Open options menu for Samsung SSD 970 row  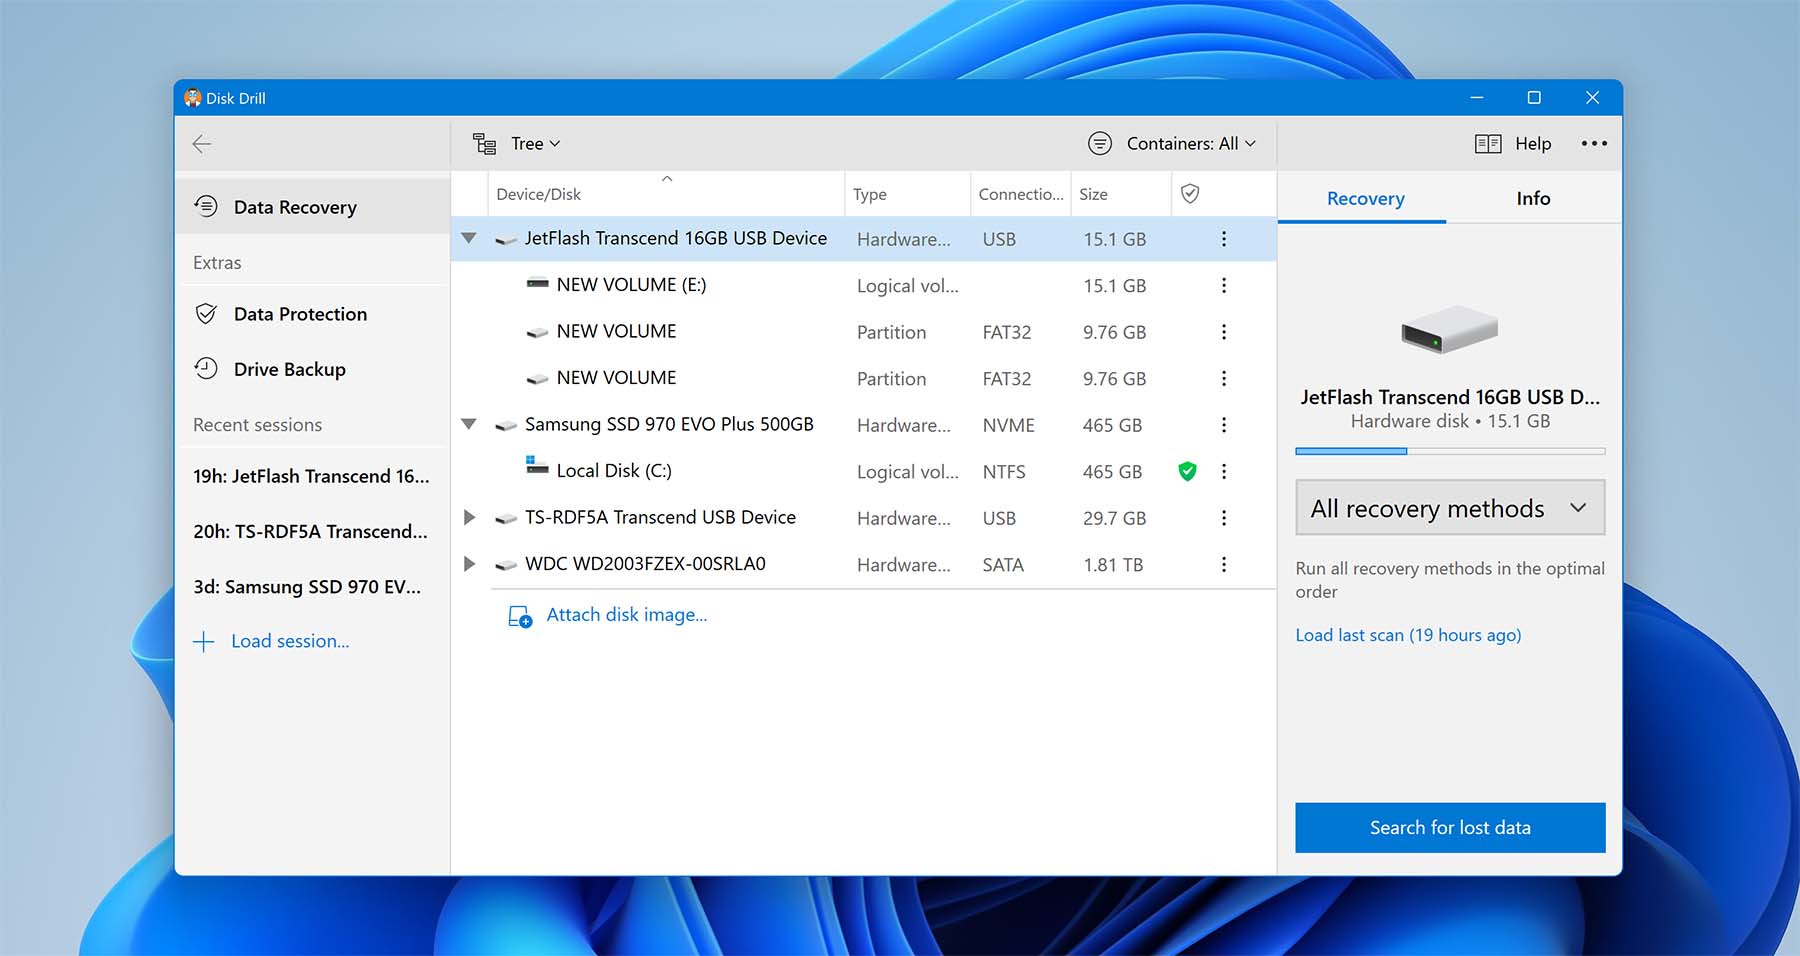tap(1223, 425)
